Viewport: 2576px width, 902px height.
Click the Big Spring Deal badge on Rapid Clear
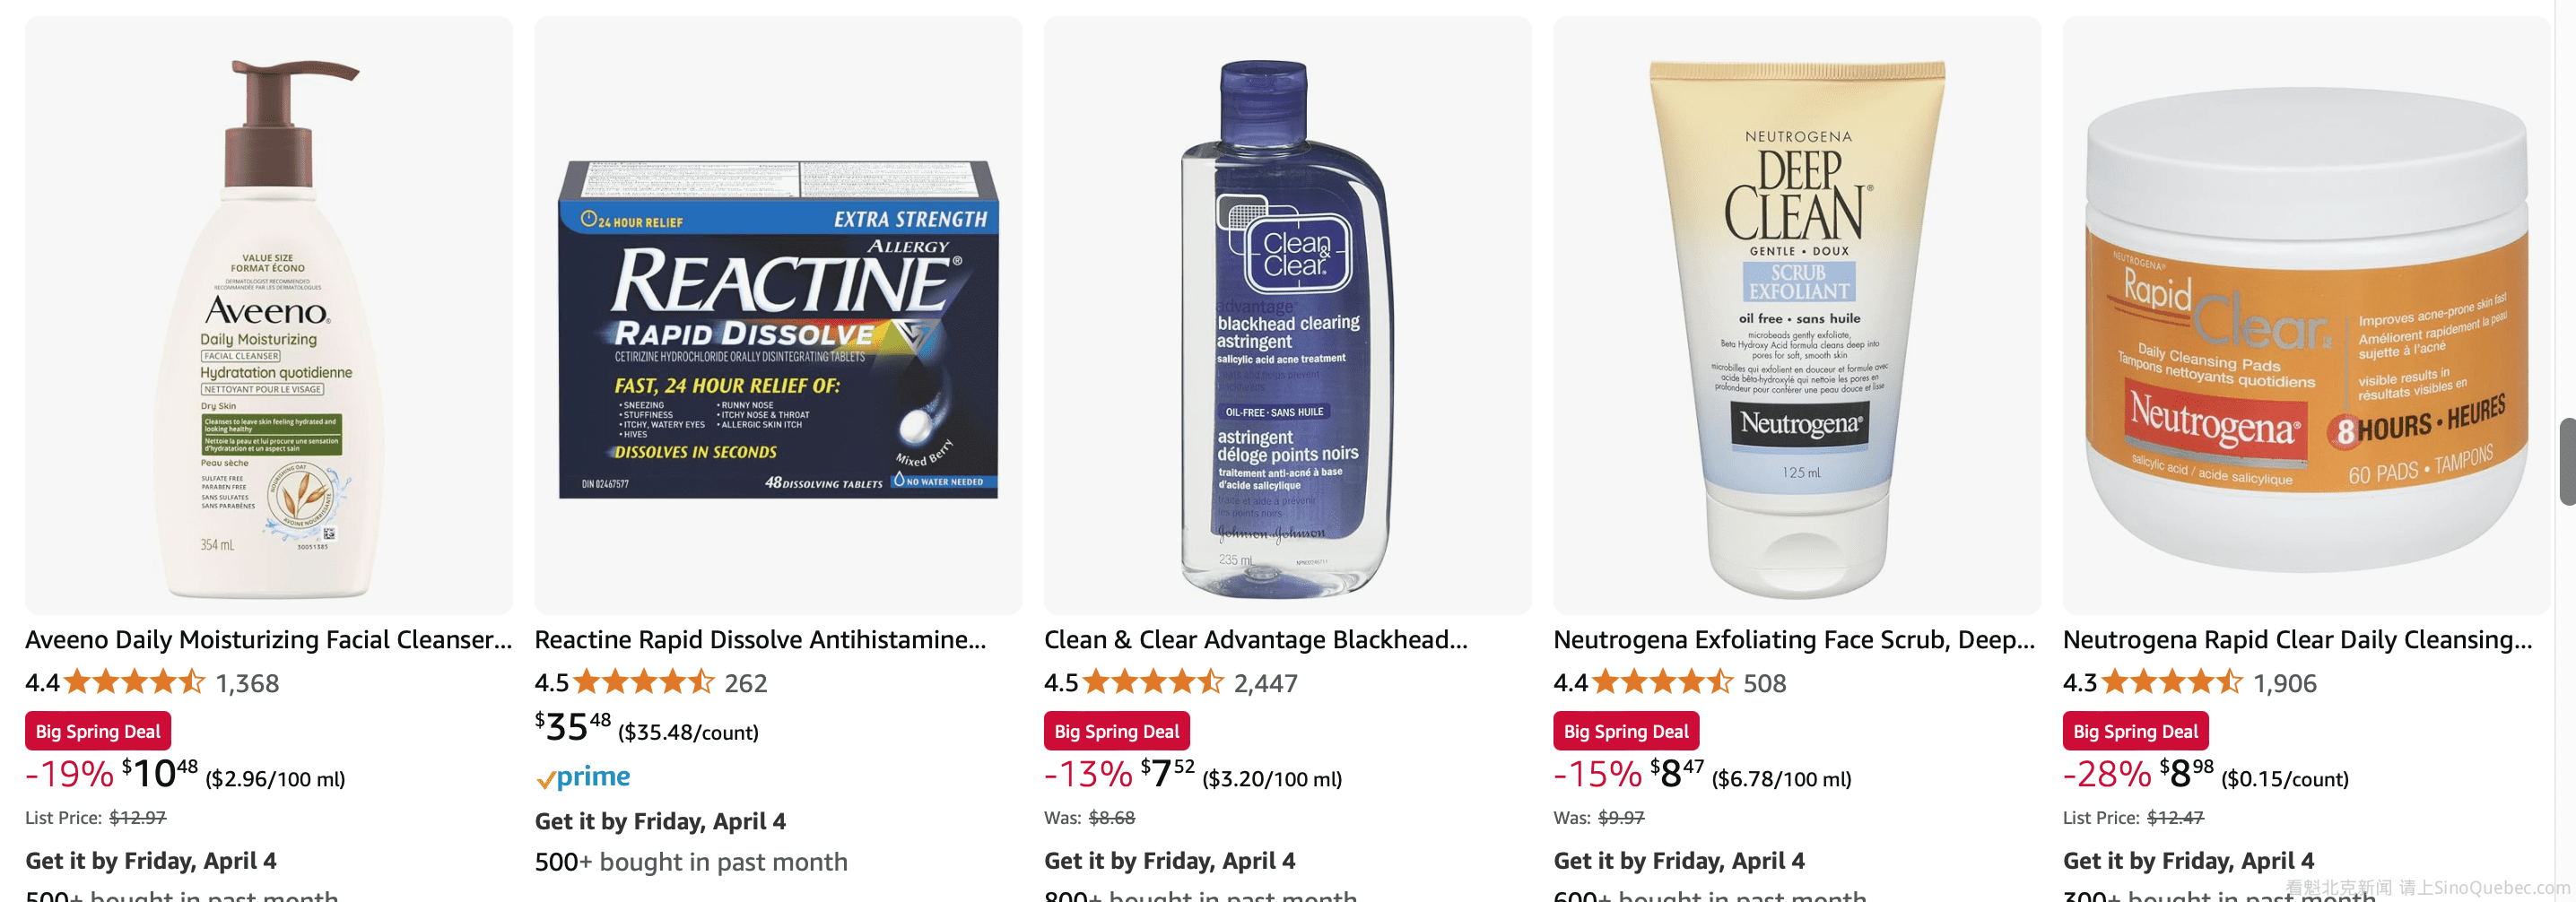[2136, 731]
